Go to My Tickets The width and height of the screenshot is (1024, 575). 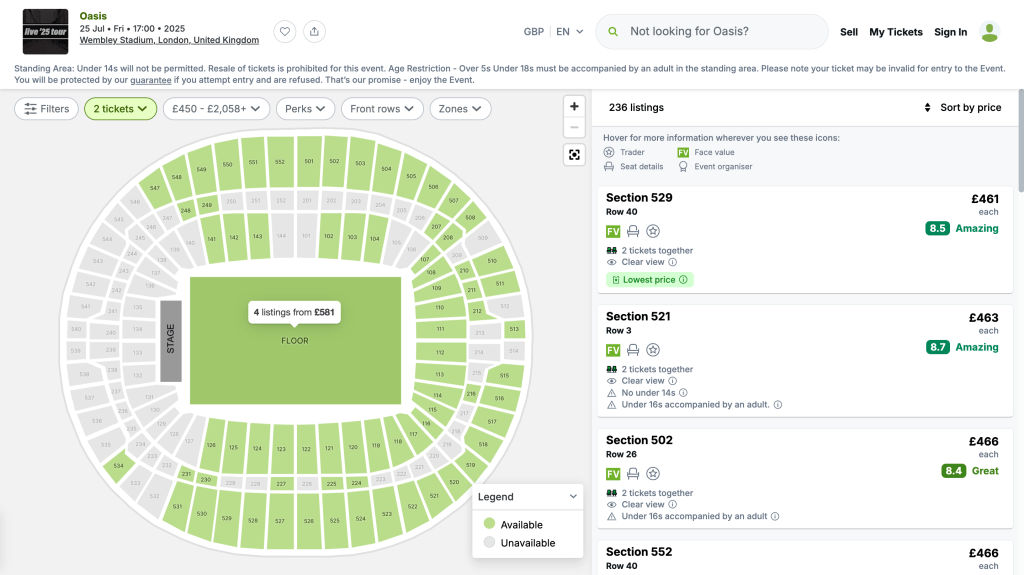click(x=896, y=32)
